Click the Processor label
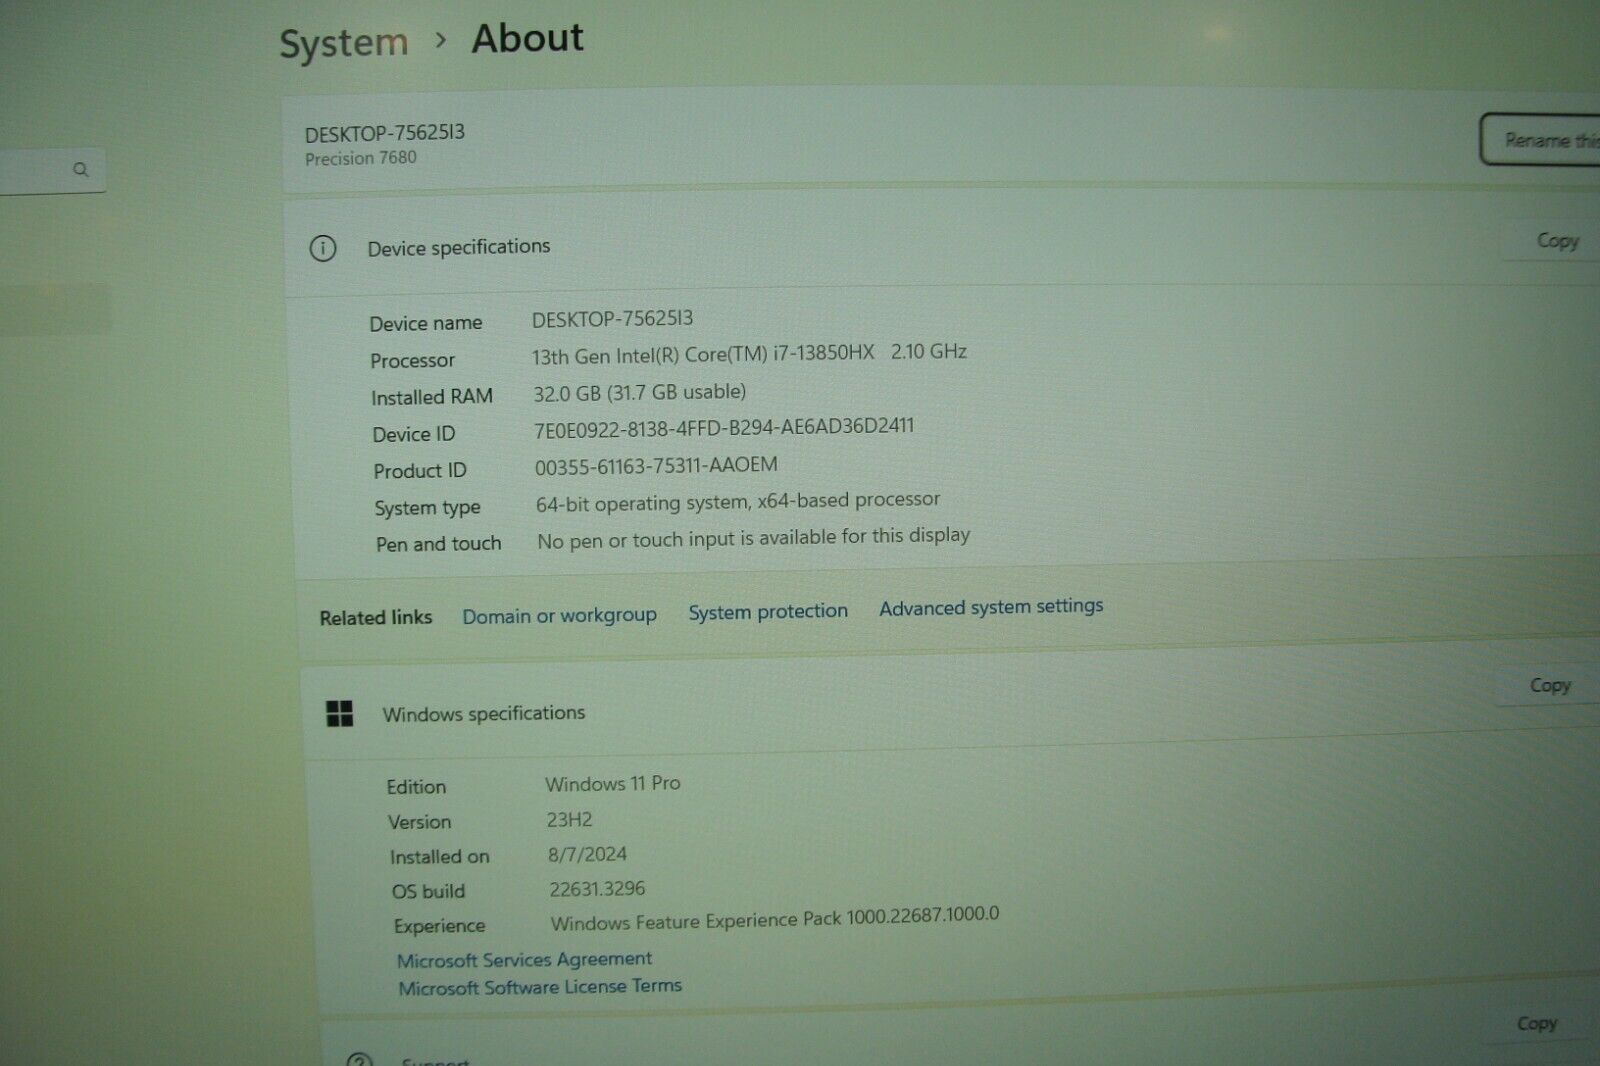The image size is (1600, 1066). 412,360
